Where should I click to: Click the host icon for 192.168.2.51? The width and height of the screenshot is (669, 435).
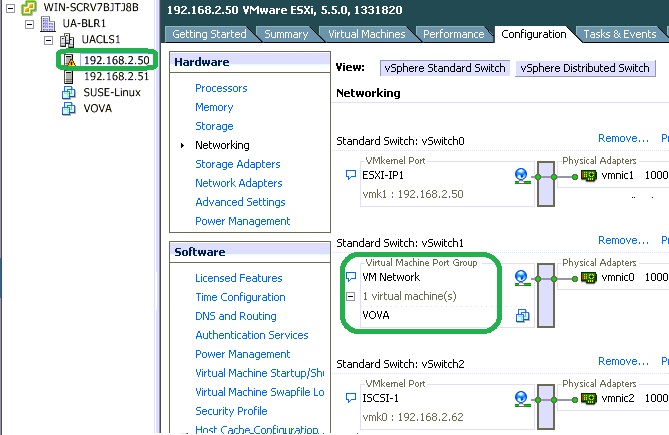68,77
